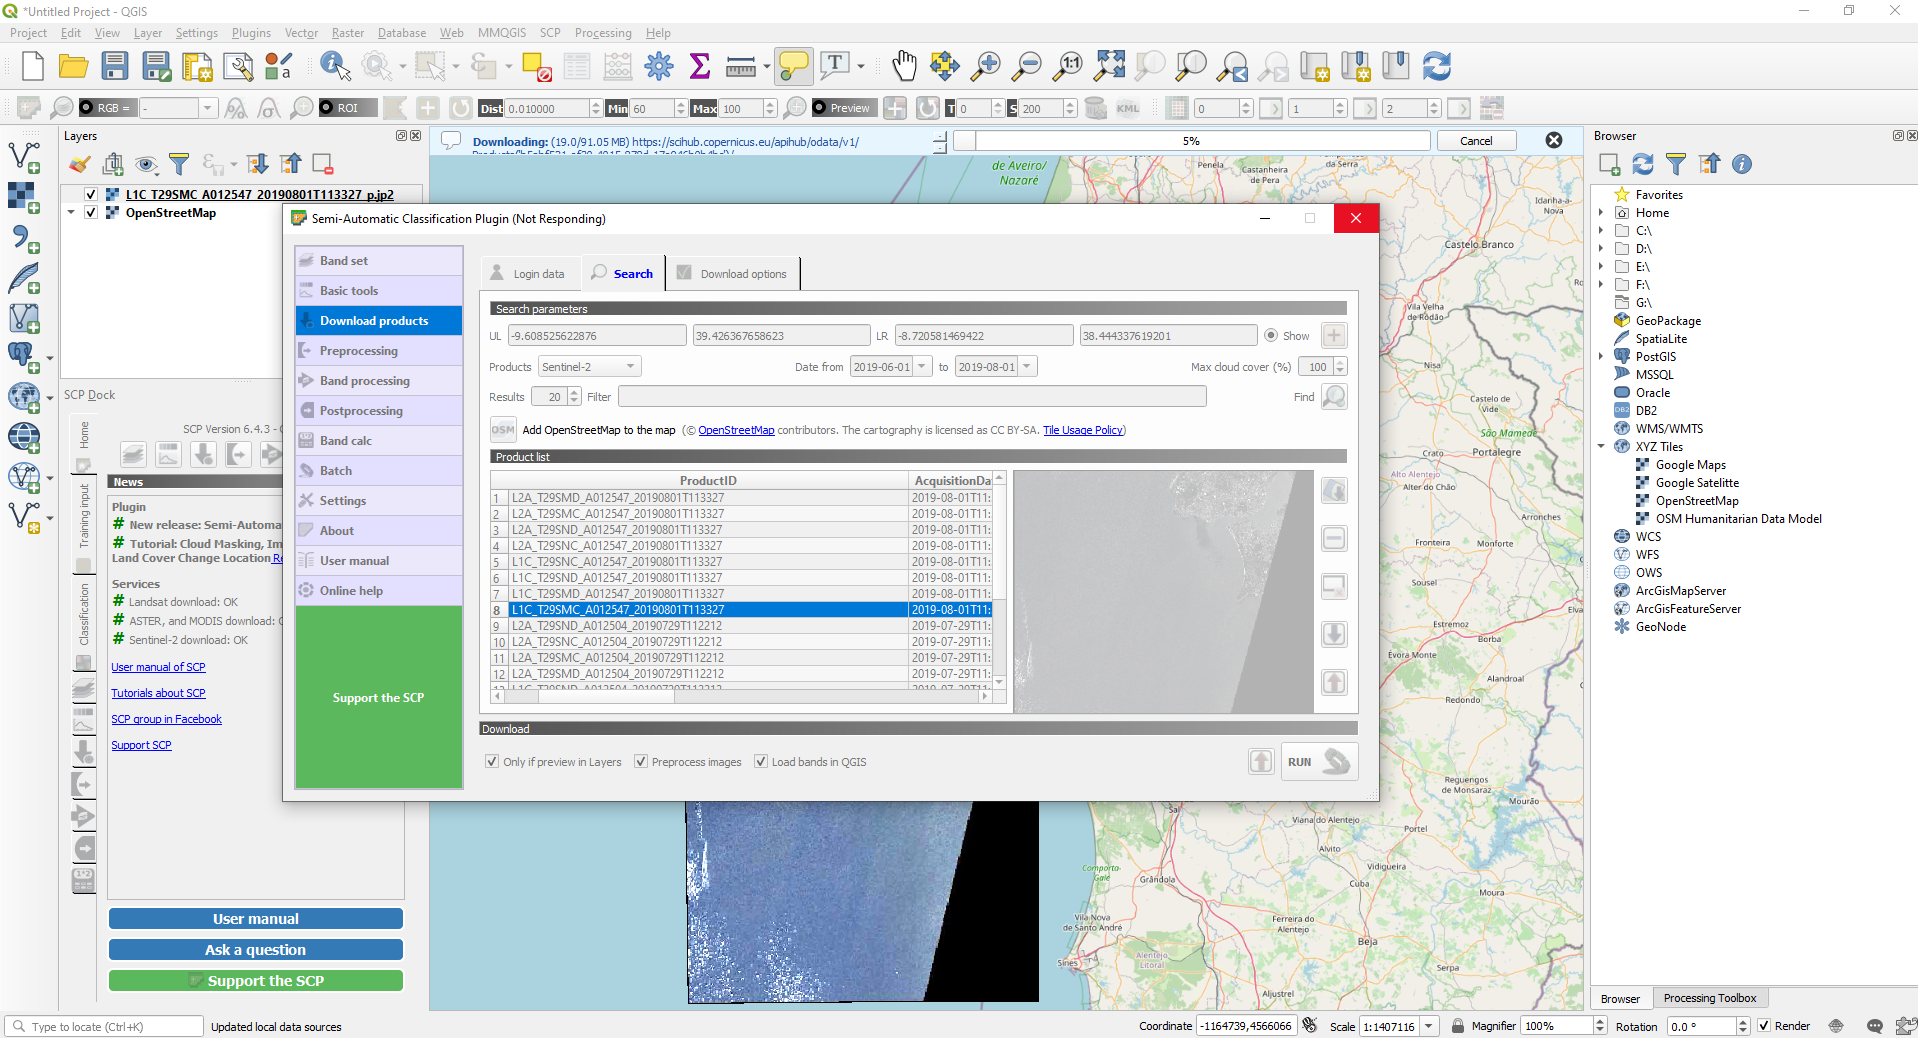Expand the PostGIS node in Browser
1918x1038 pixels.
[x=1601, y=357]
